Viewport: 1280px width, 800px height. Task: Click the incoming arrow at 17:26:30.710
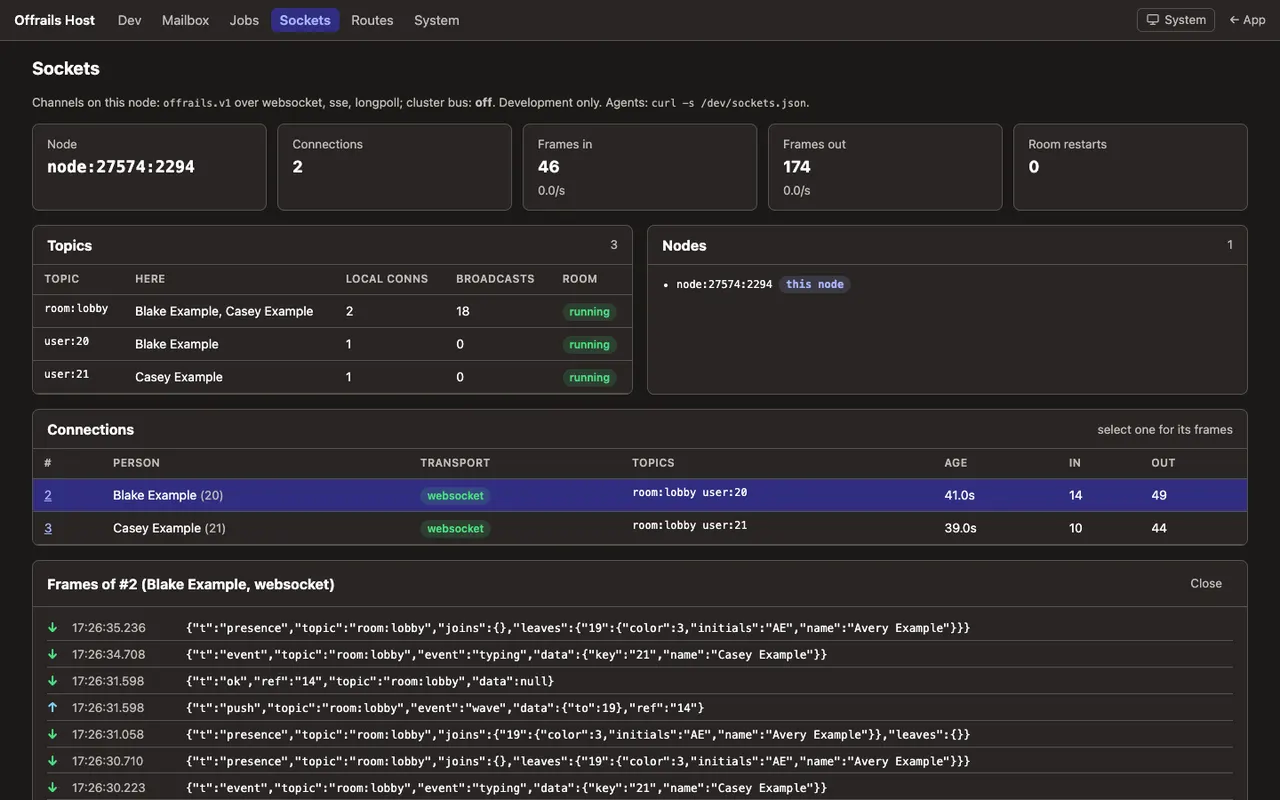click(52, 761)
